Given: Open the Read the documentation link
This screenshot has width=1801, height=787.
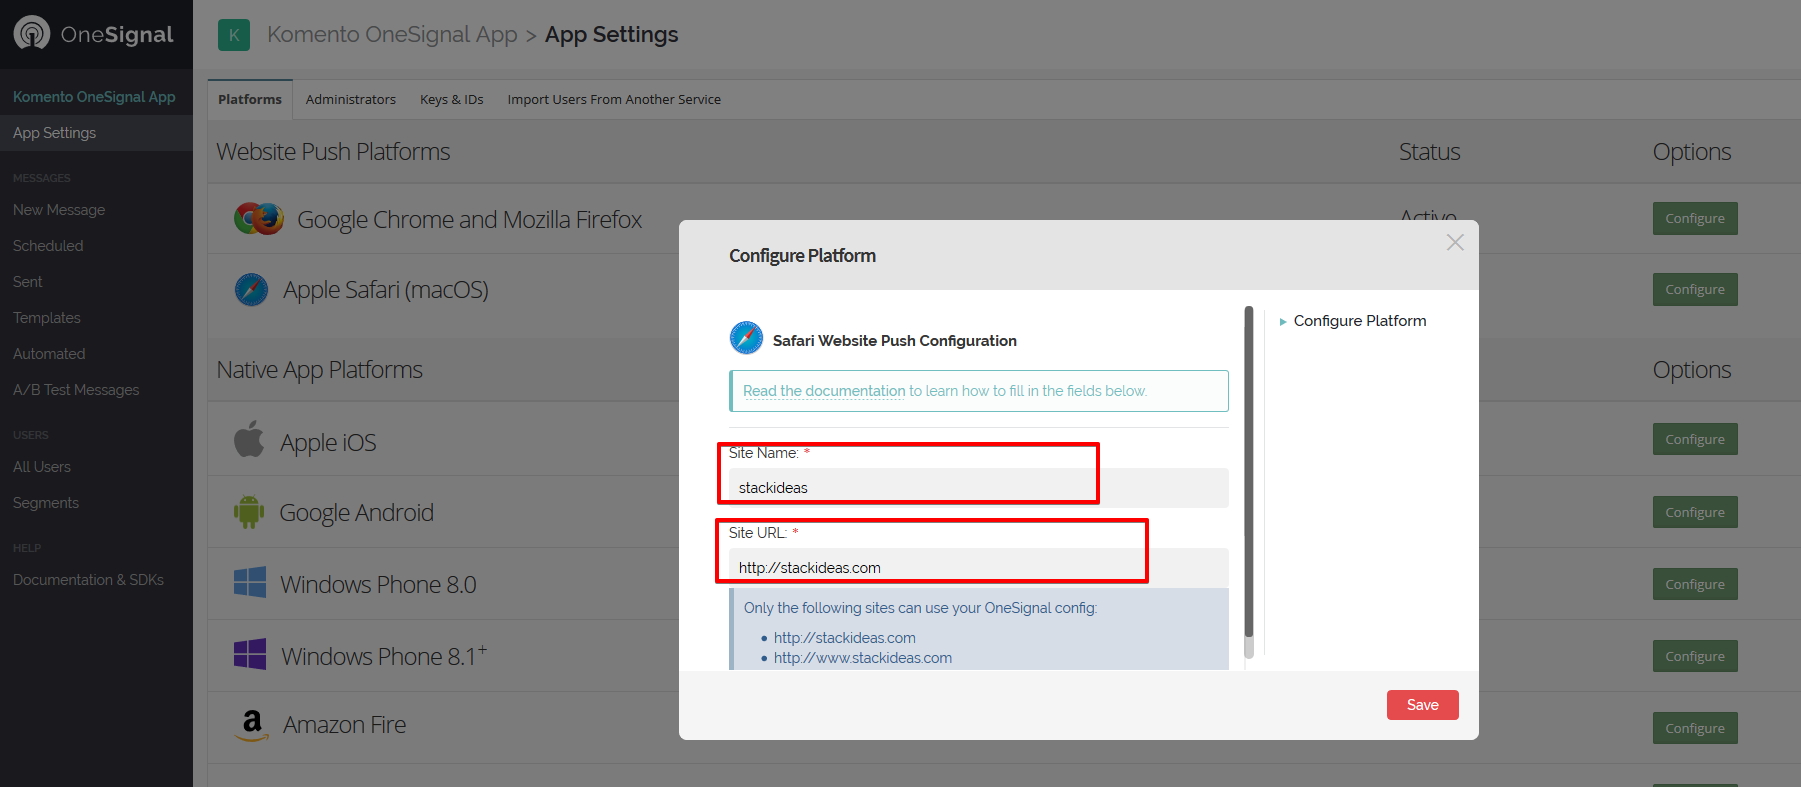Looking at the screenshot, I should click(824, 391).
